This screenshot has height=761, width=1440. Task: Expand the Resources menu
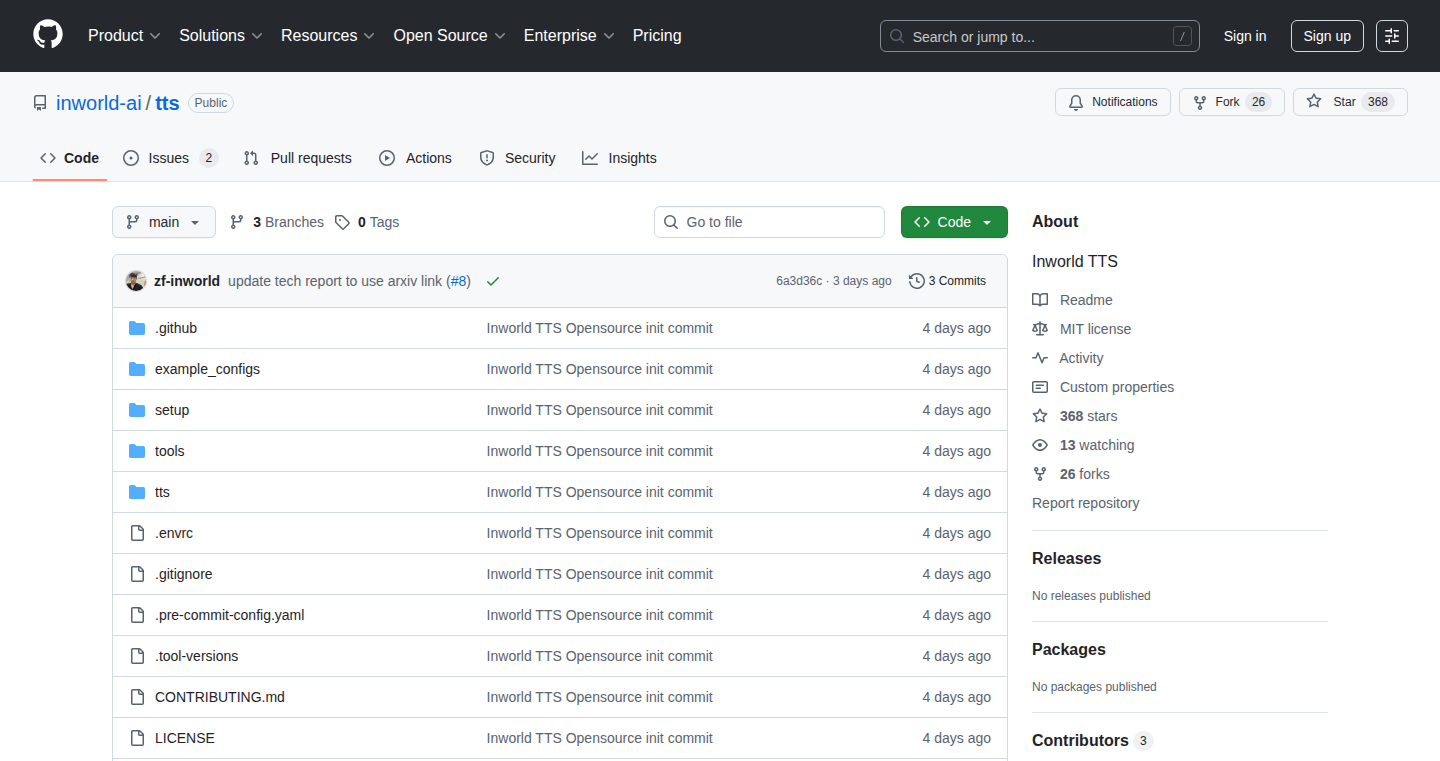(328, 36)
